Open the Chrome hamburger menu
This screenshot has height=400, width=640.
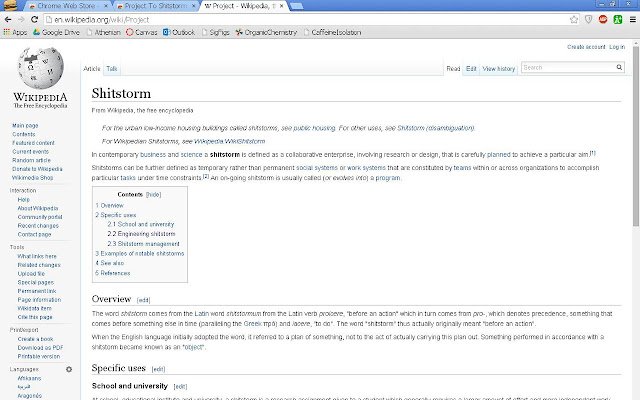pos(633,20)
